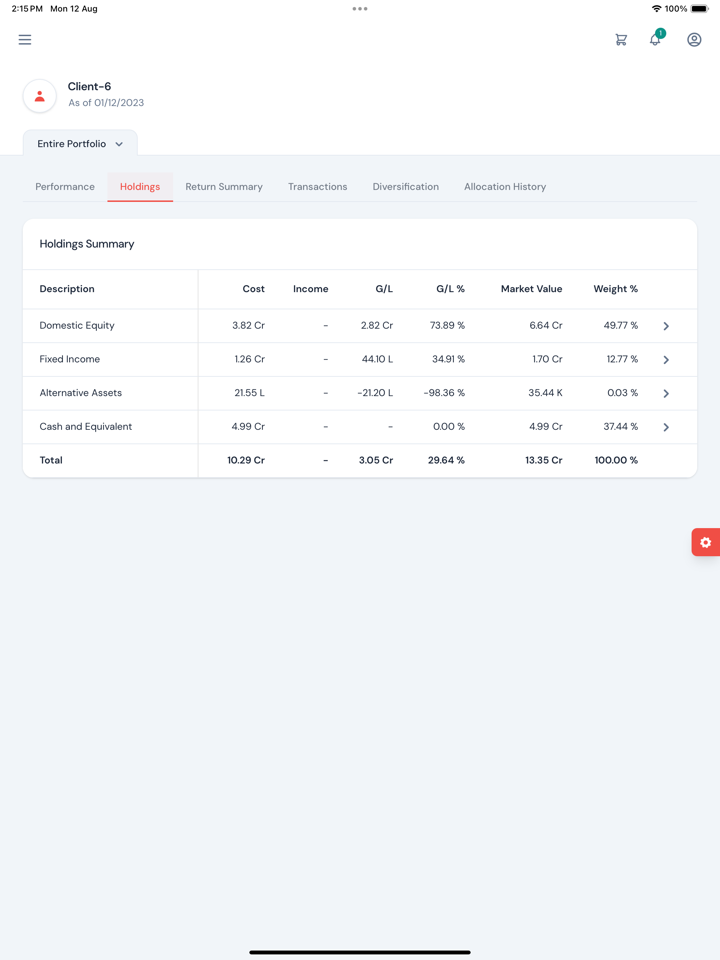
Task: Tap the Client-6 avatar icon
Action: [40, 96]
